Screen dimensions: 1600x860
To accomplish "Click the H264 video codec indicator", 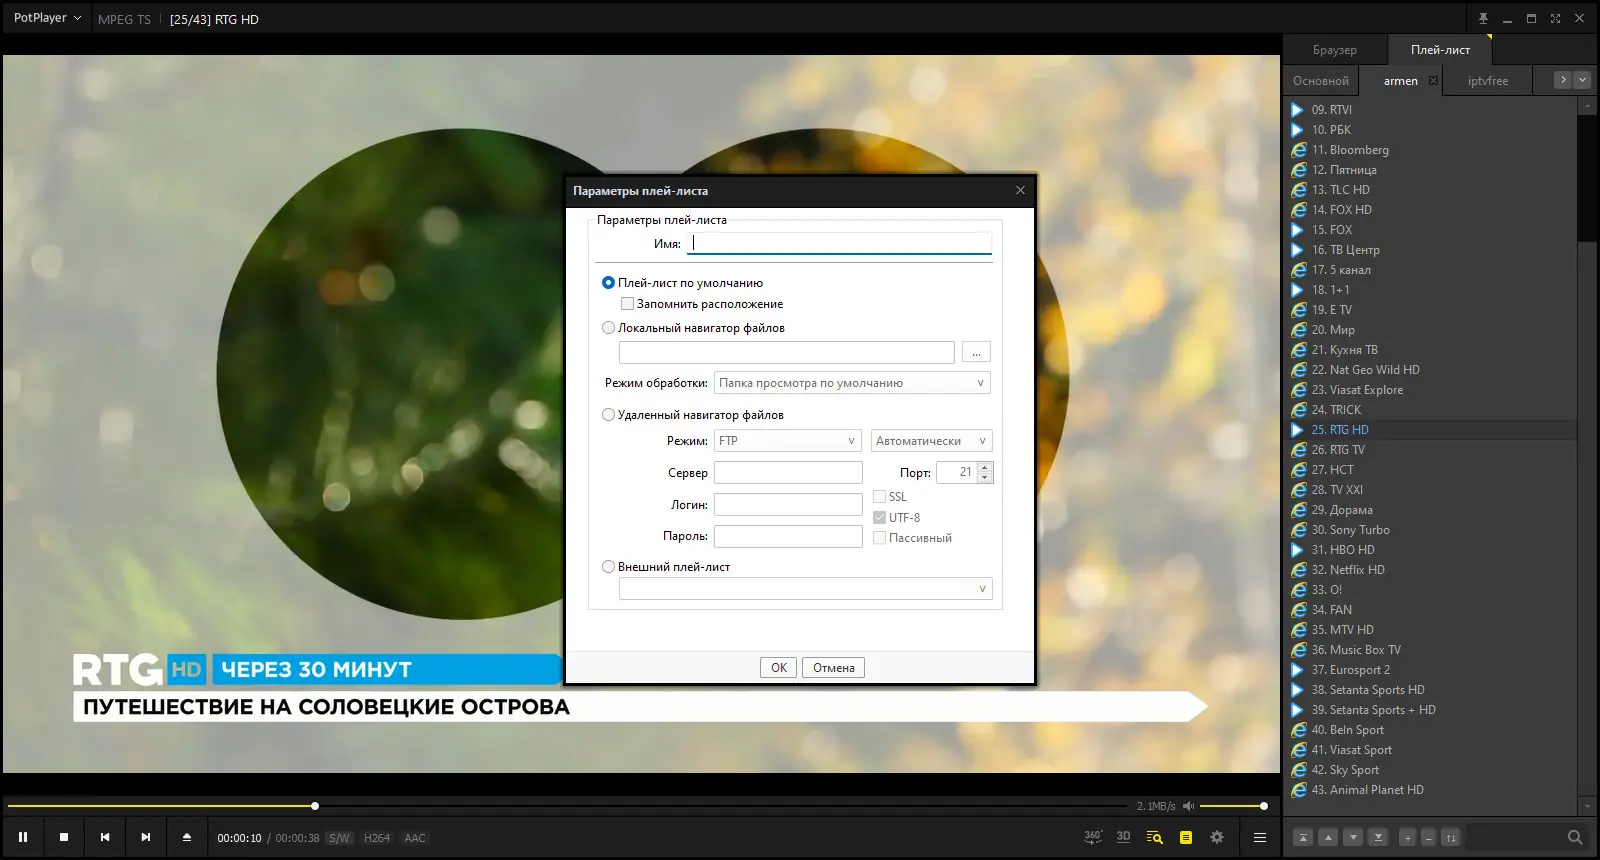I will click(377, 838).
